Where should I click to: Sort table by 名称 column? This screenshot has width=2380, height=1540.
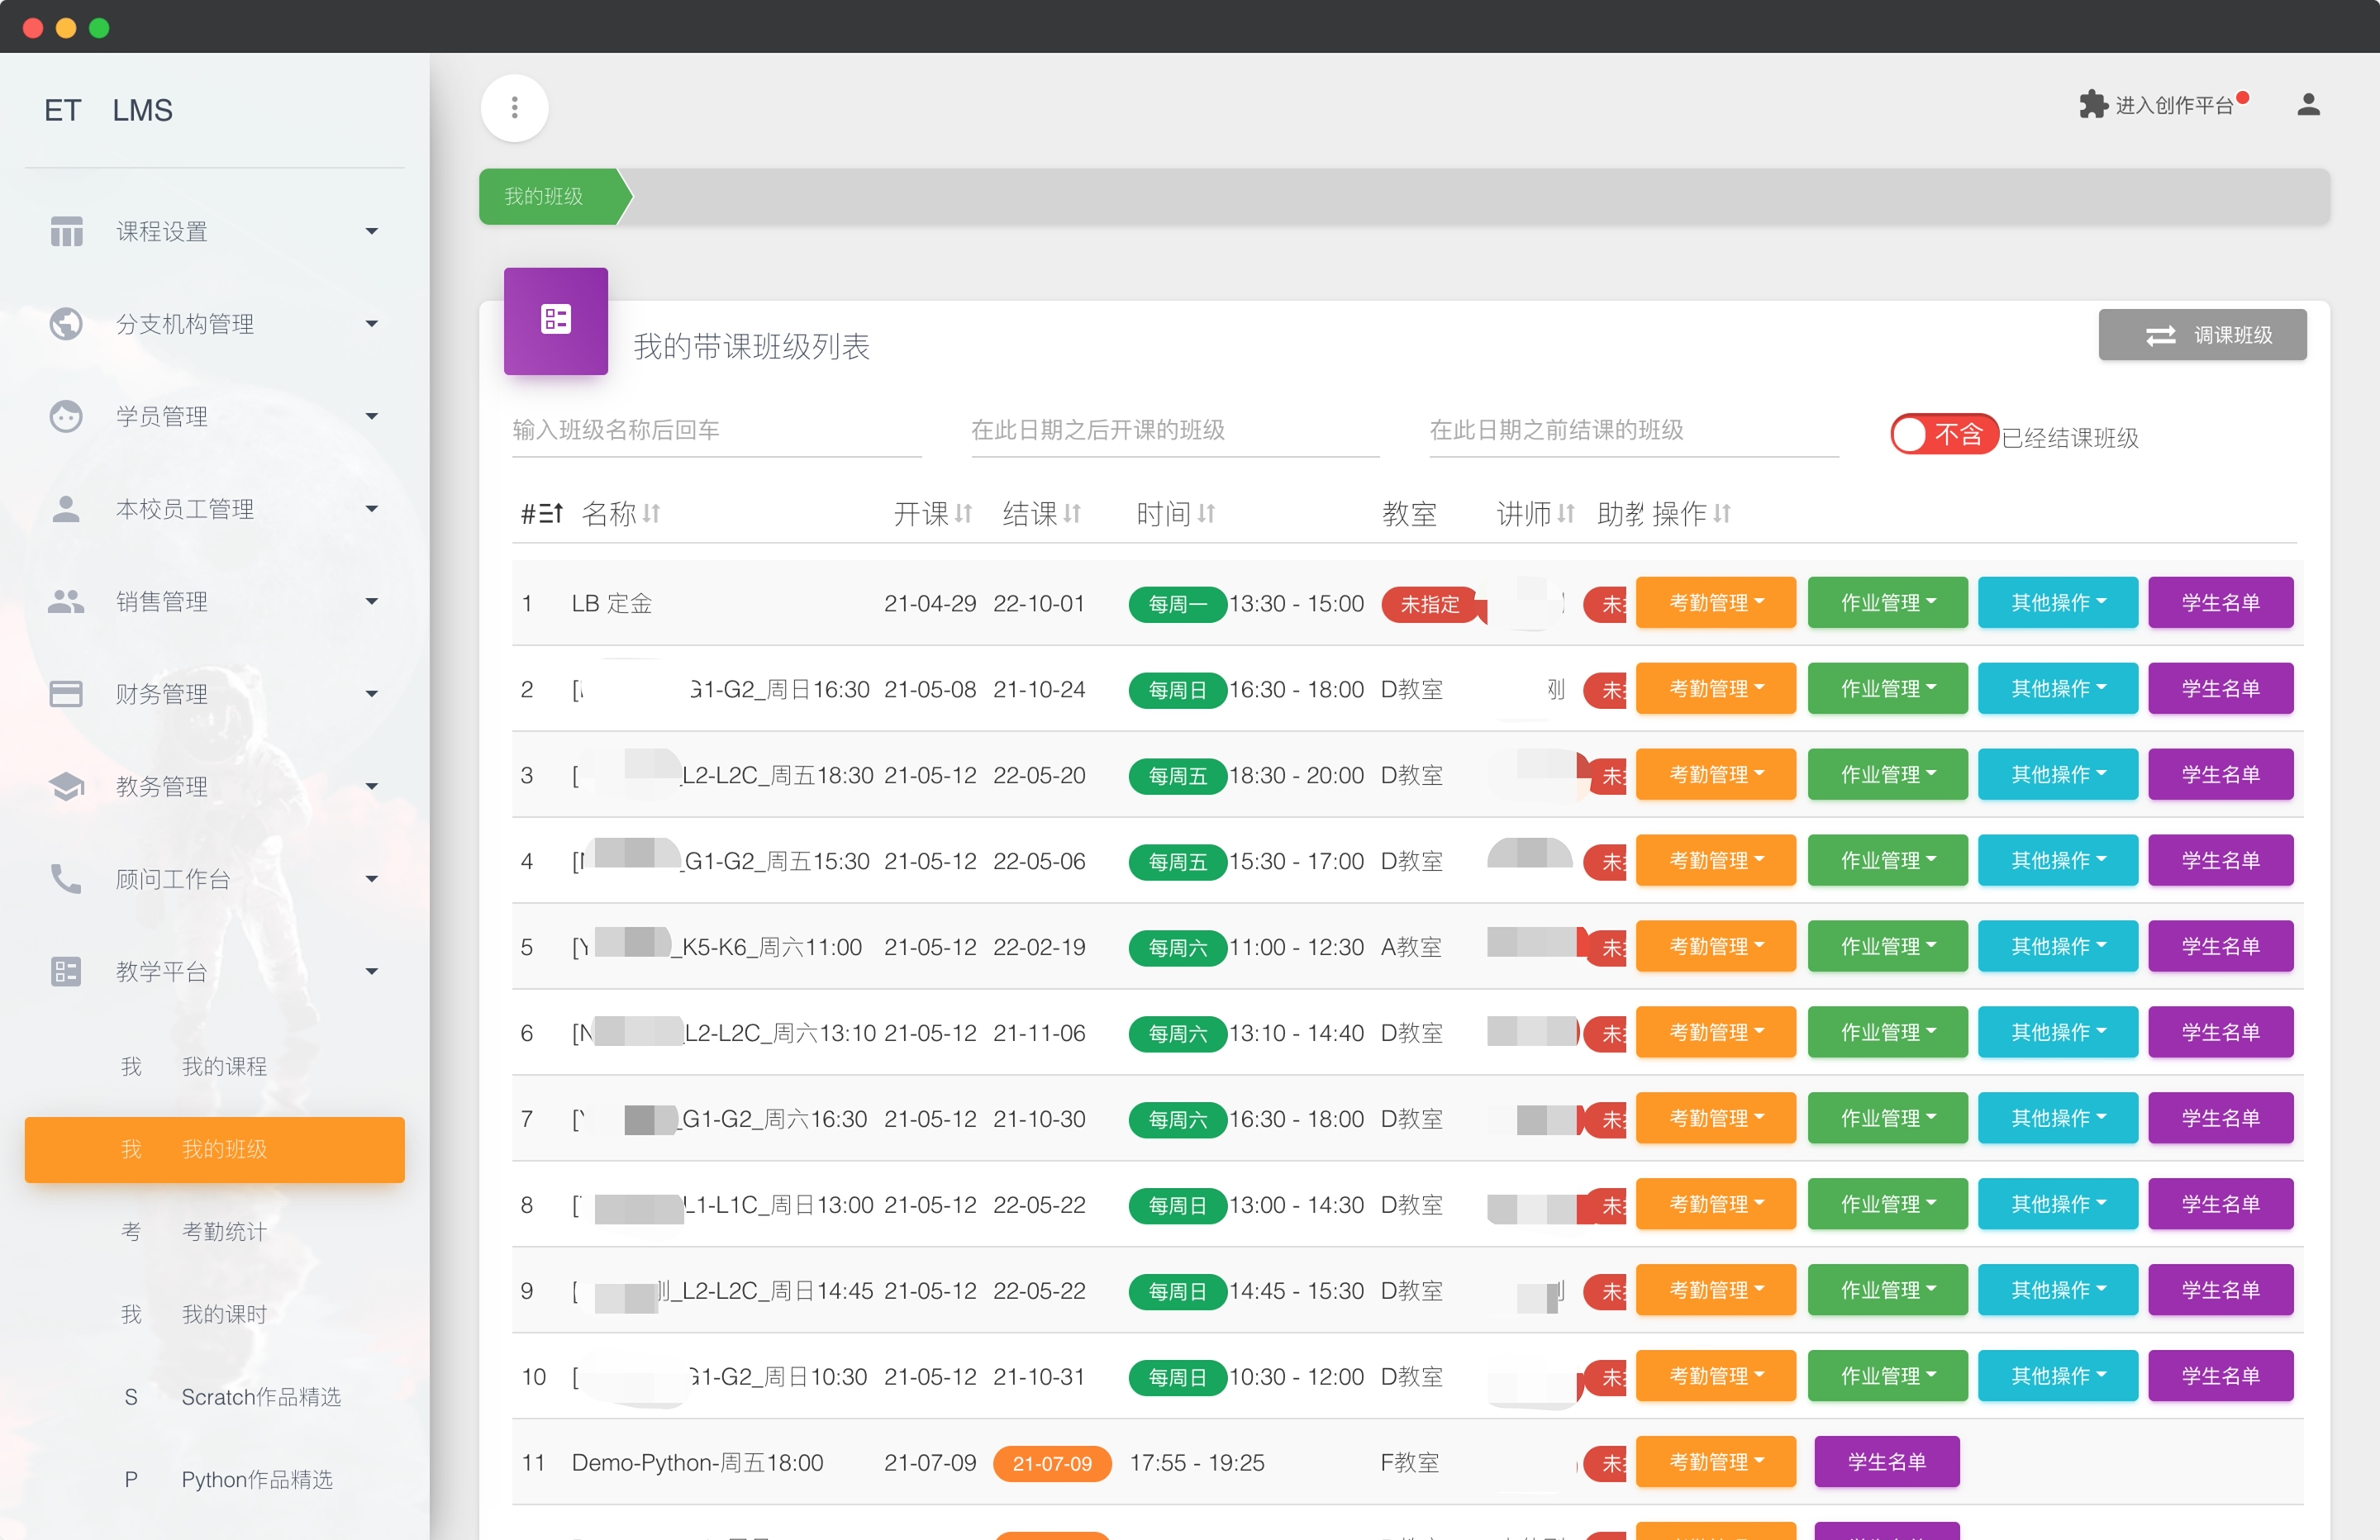(x=620, y=513)
